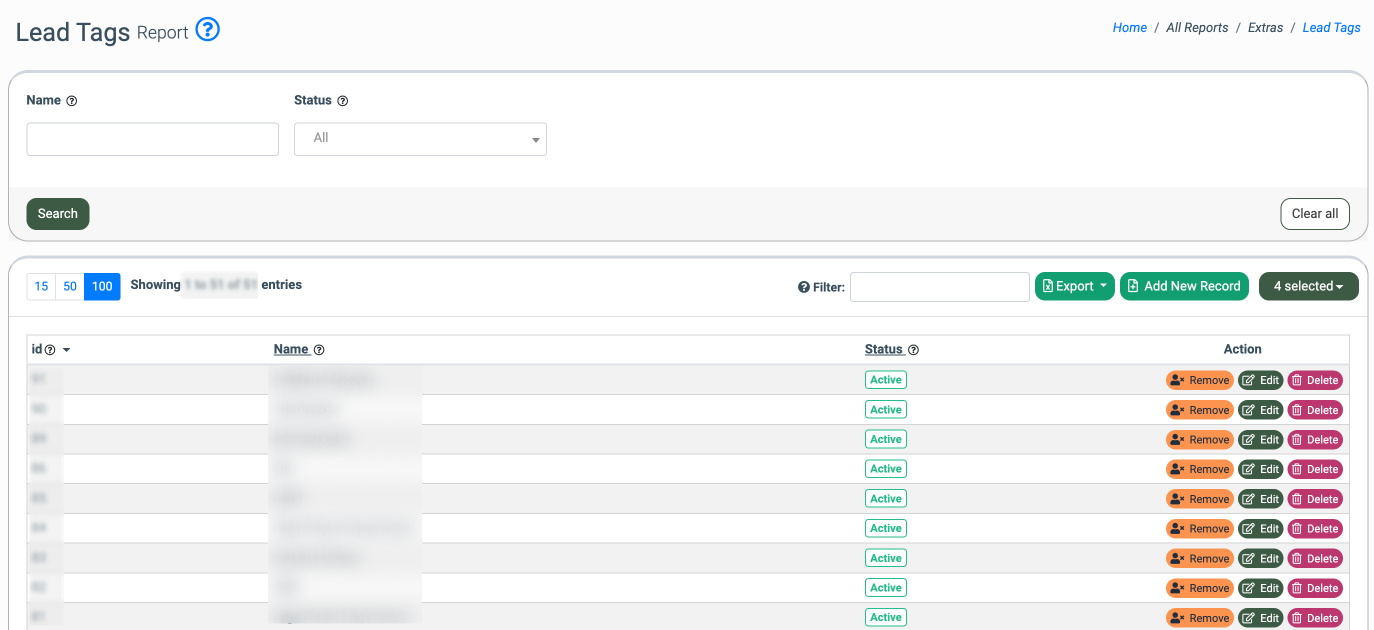Show 50 entries per page
The height and width of the screenshot is (630, 1374).
pyautogui.click(x=70, y=286)
